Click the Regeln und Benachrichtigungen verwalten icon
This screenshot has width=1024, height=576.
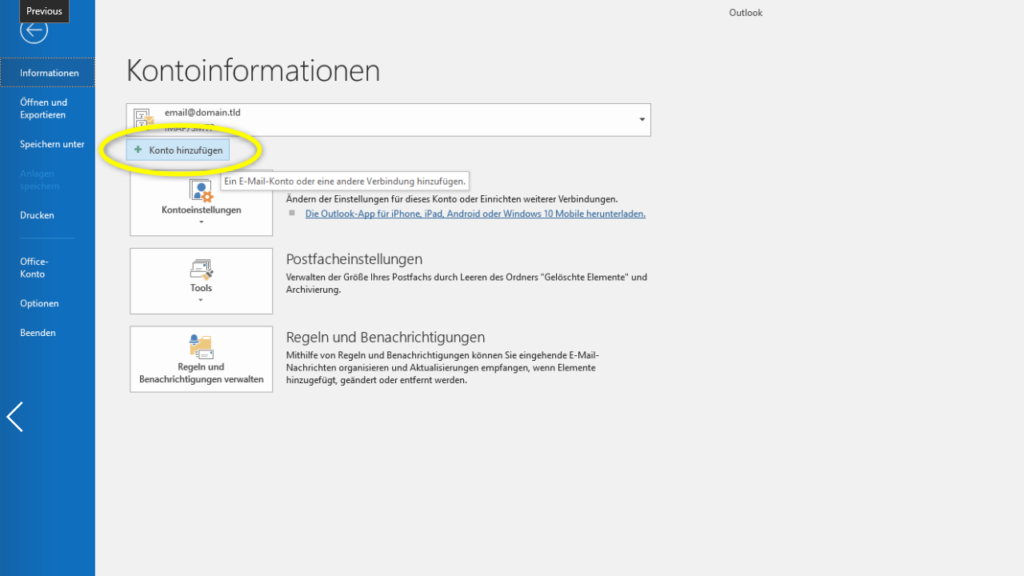click(x=200, y=345)
